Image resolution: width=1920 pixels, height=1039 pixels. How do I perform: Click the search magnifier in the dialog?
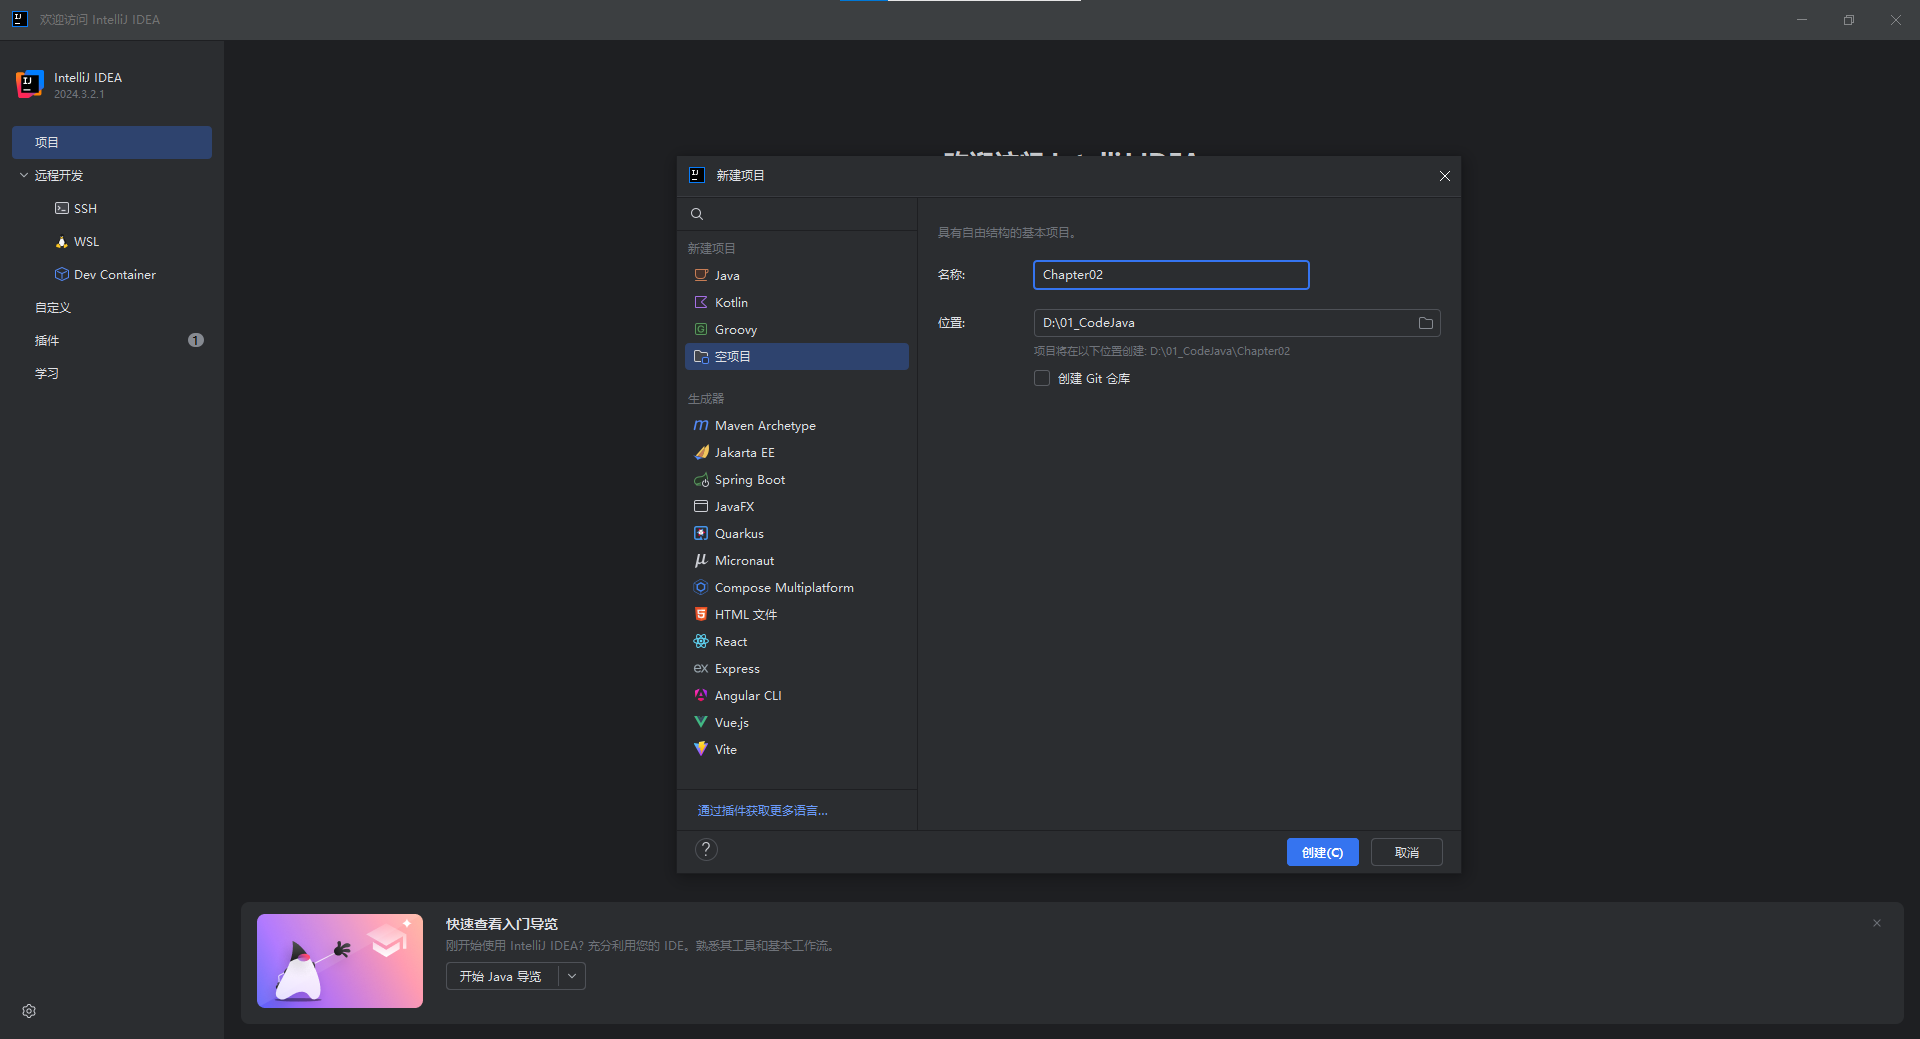click(697, 214)
